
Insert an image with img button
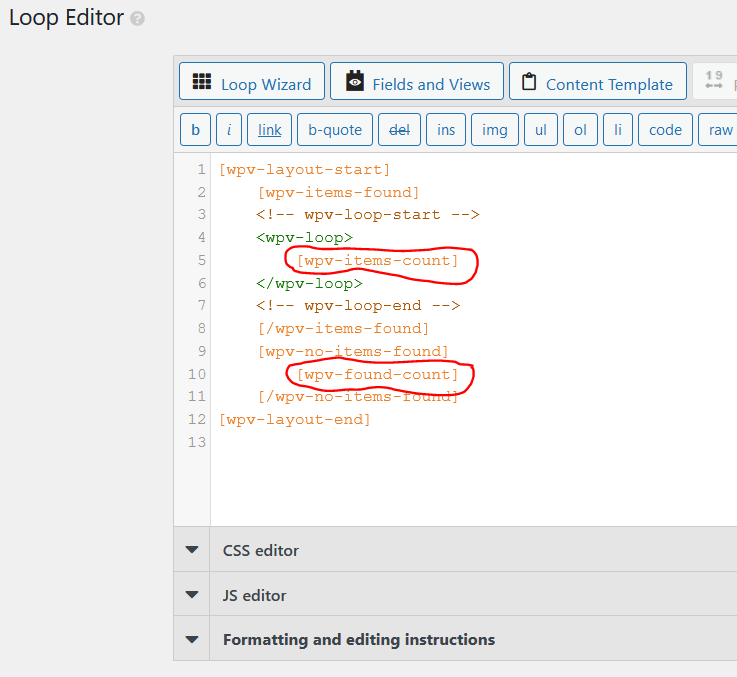click(494, 130)
